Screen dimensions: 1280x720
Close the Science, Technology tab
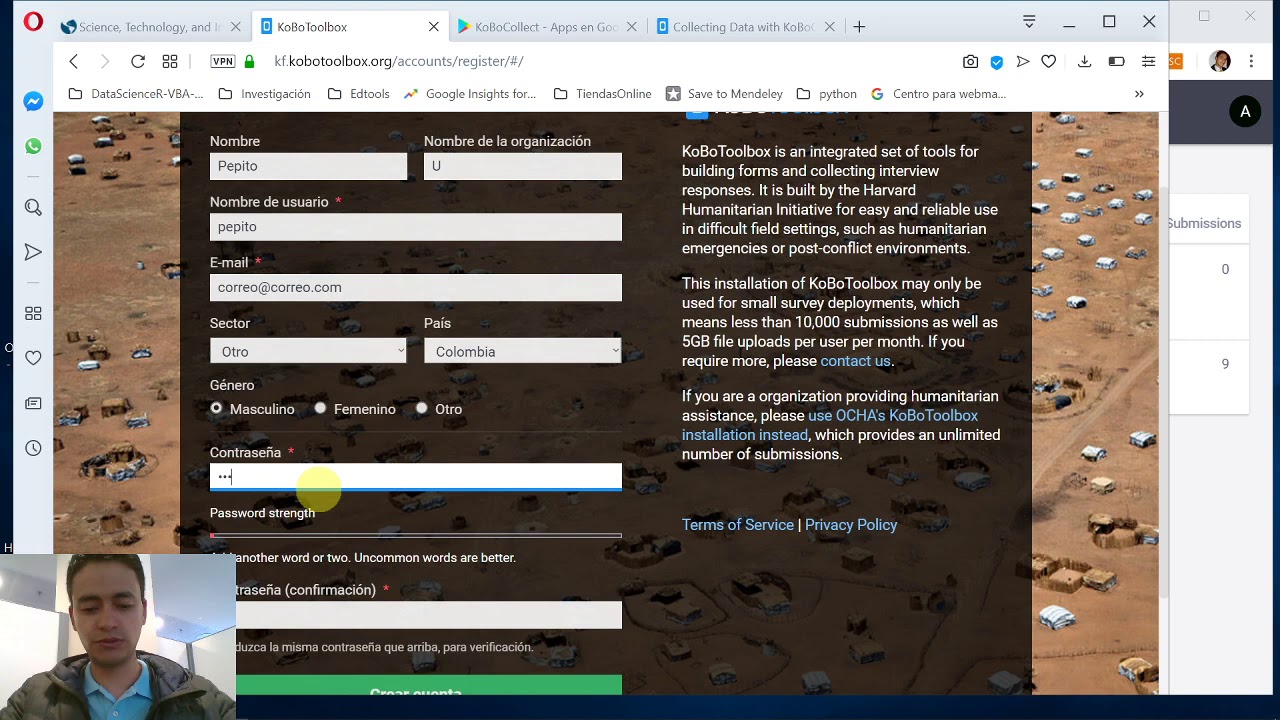tap(237, 27)
